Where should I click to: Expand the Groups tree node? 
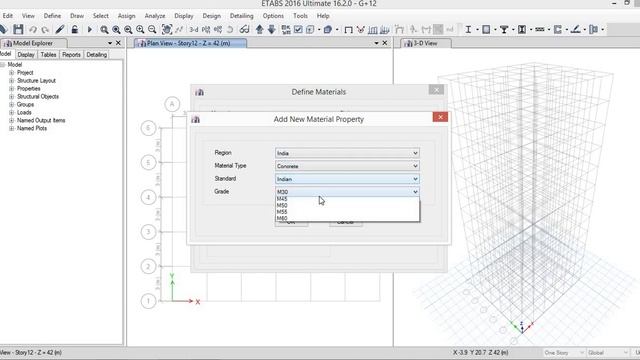(11, 104)
